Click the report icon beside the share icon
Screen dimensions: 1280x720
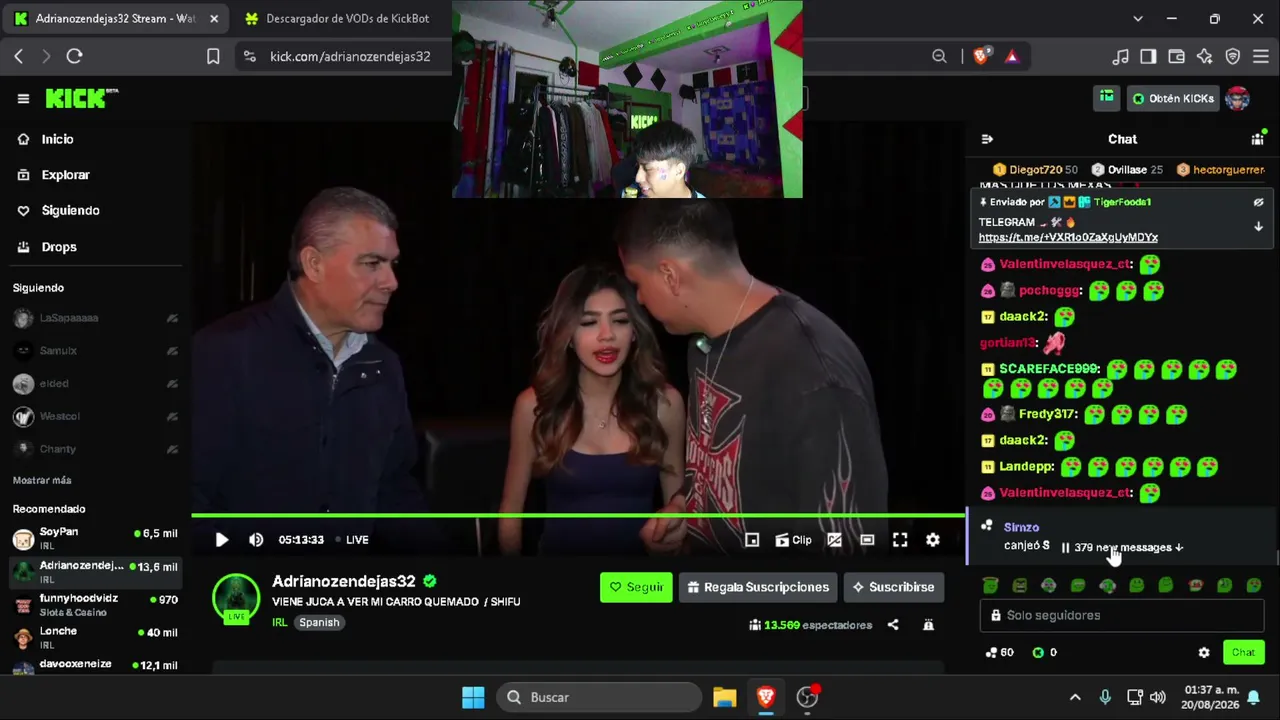[x=928, y=625]
